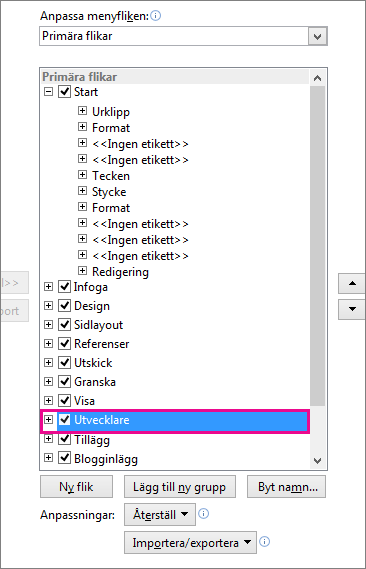Expand the Redigering group
Screen dimensions: 366x569
pos(82,270)
